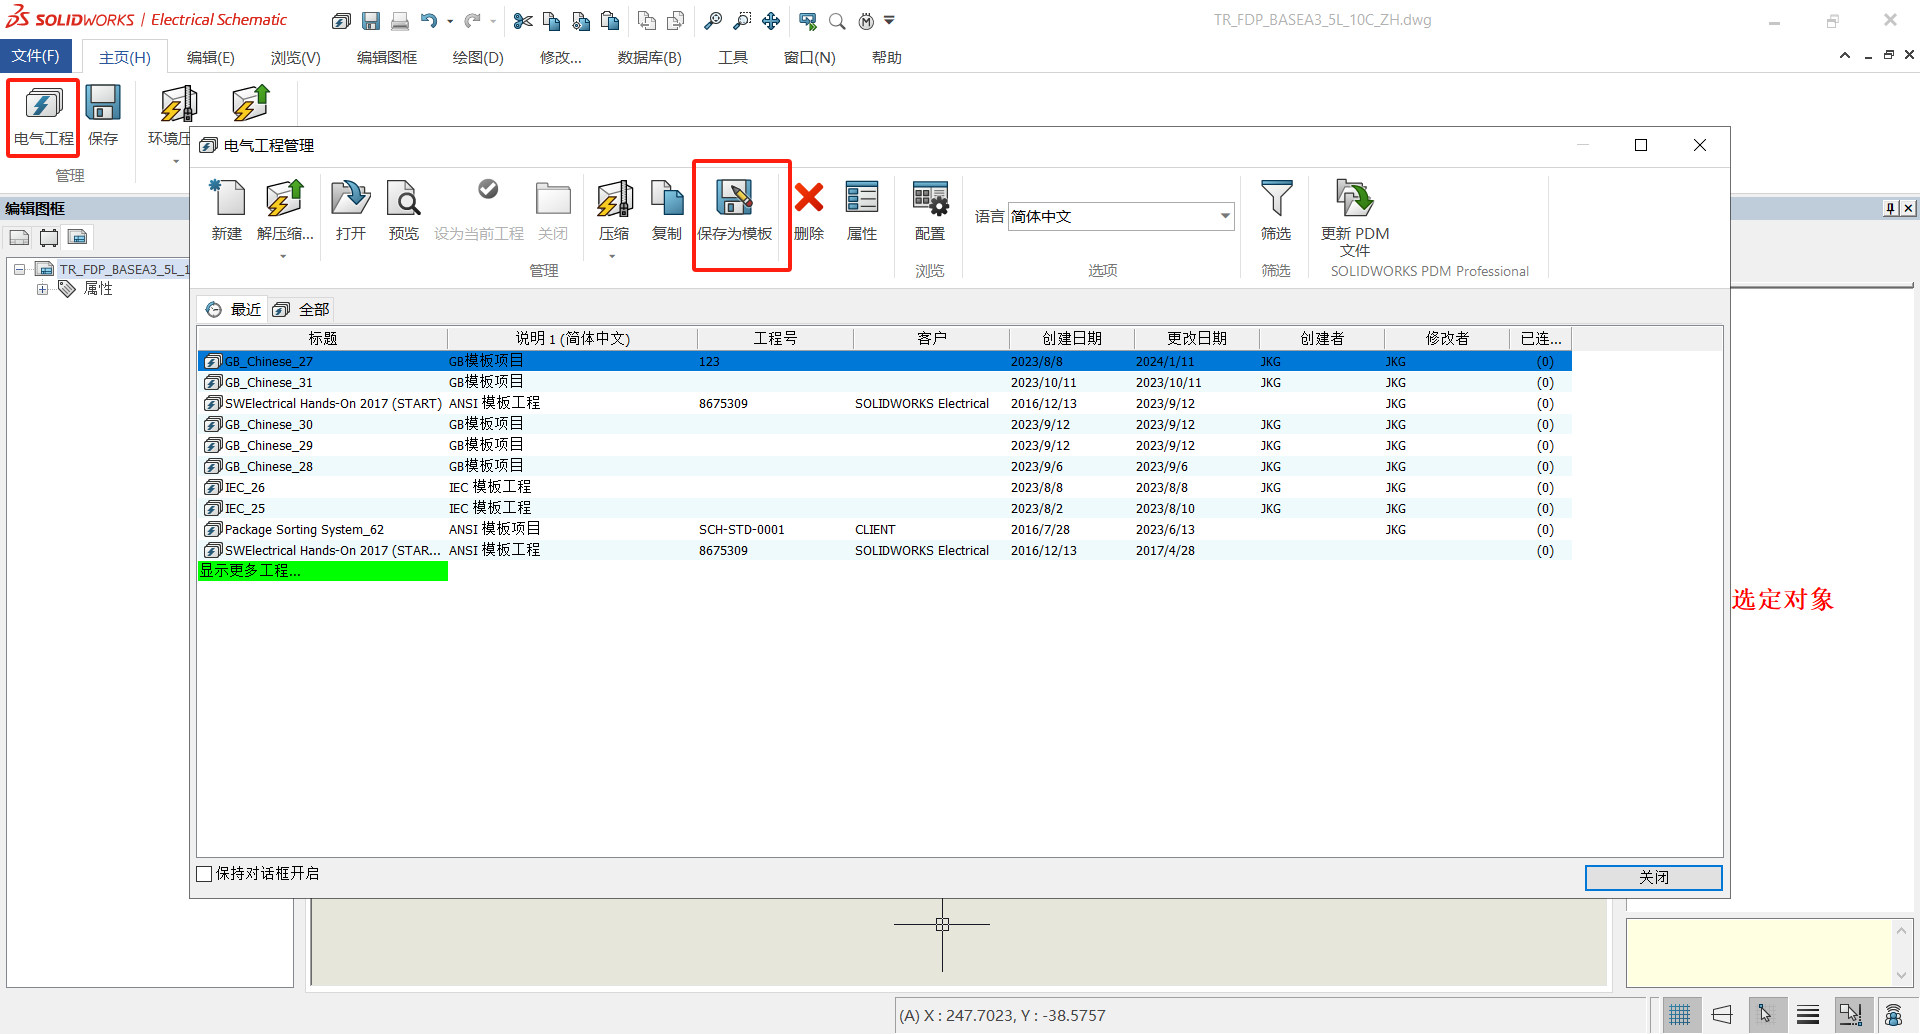Click the 解压缩 project icon

pyautogui.click(x=285, y=211)
